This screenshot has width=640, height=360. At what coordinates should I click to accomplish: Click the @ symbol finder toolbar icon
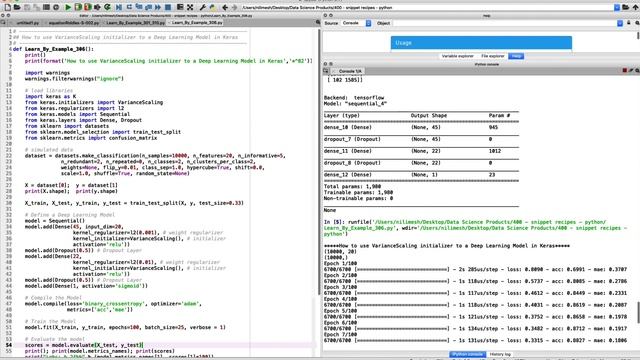56,7
